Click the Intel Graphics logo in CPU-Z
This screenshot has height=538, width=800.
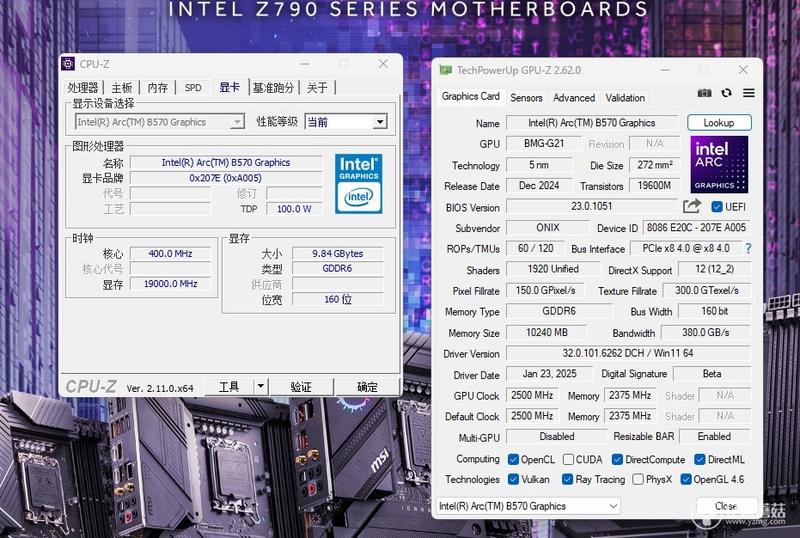tap(358, 184)
